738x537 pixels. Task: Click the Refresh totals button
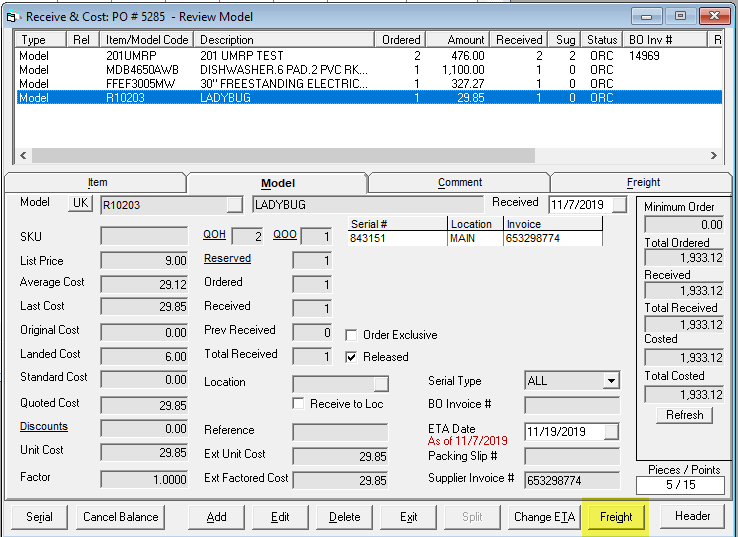pos(684,415)
